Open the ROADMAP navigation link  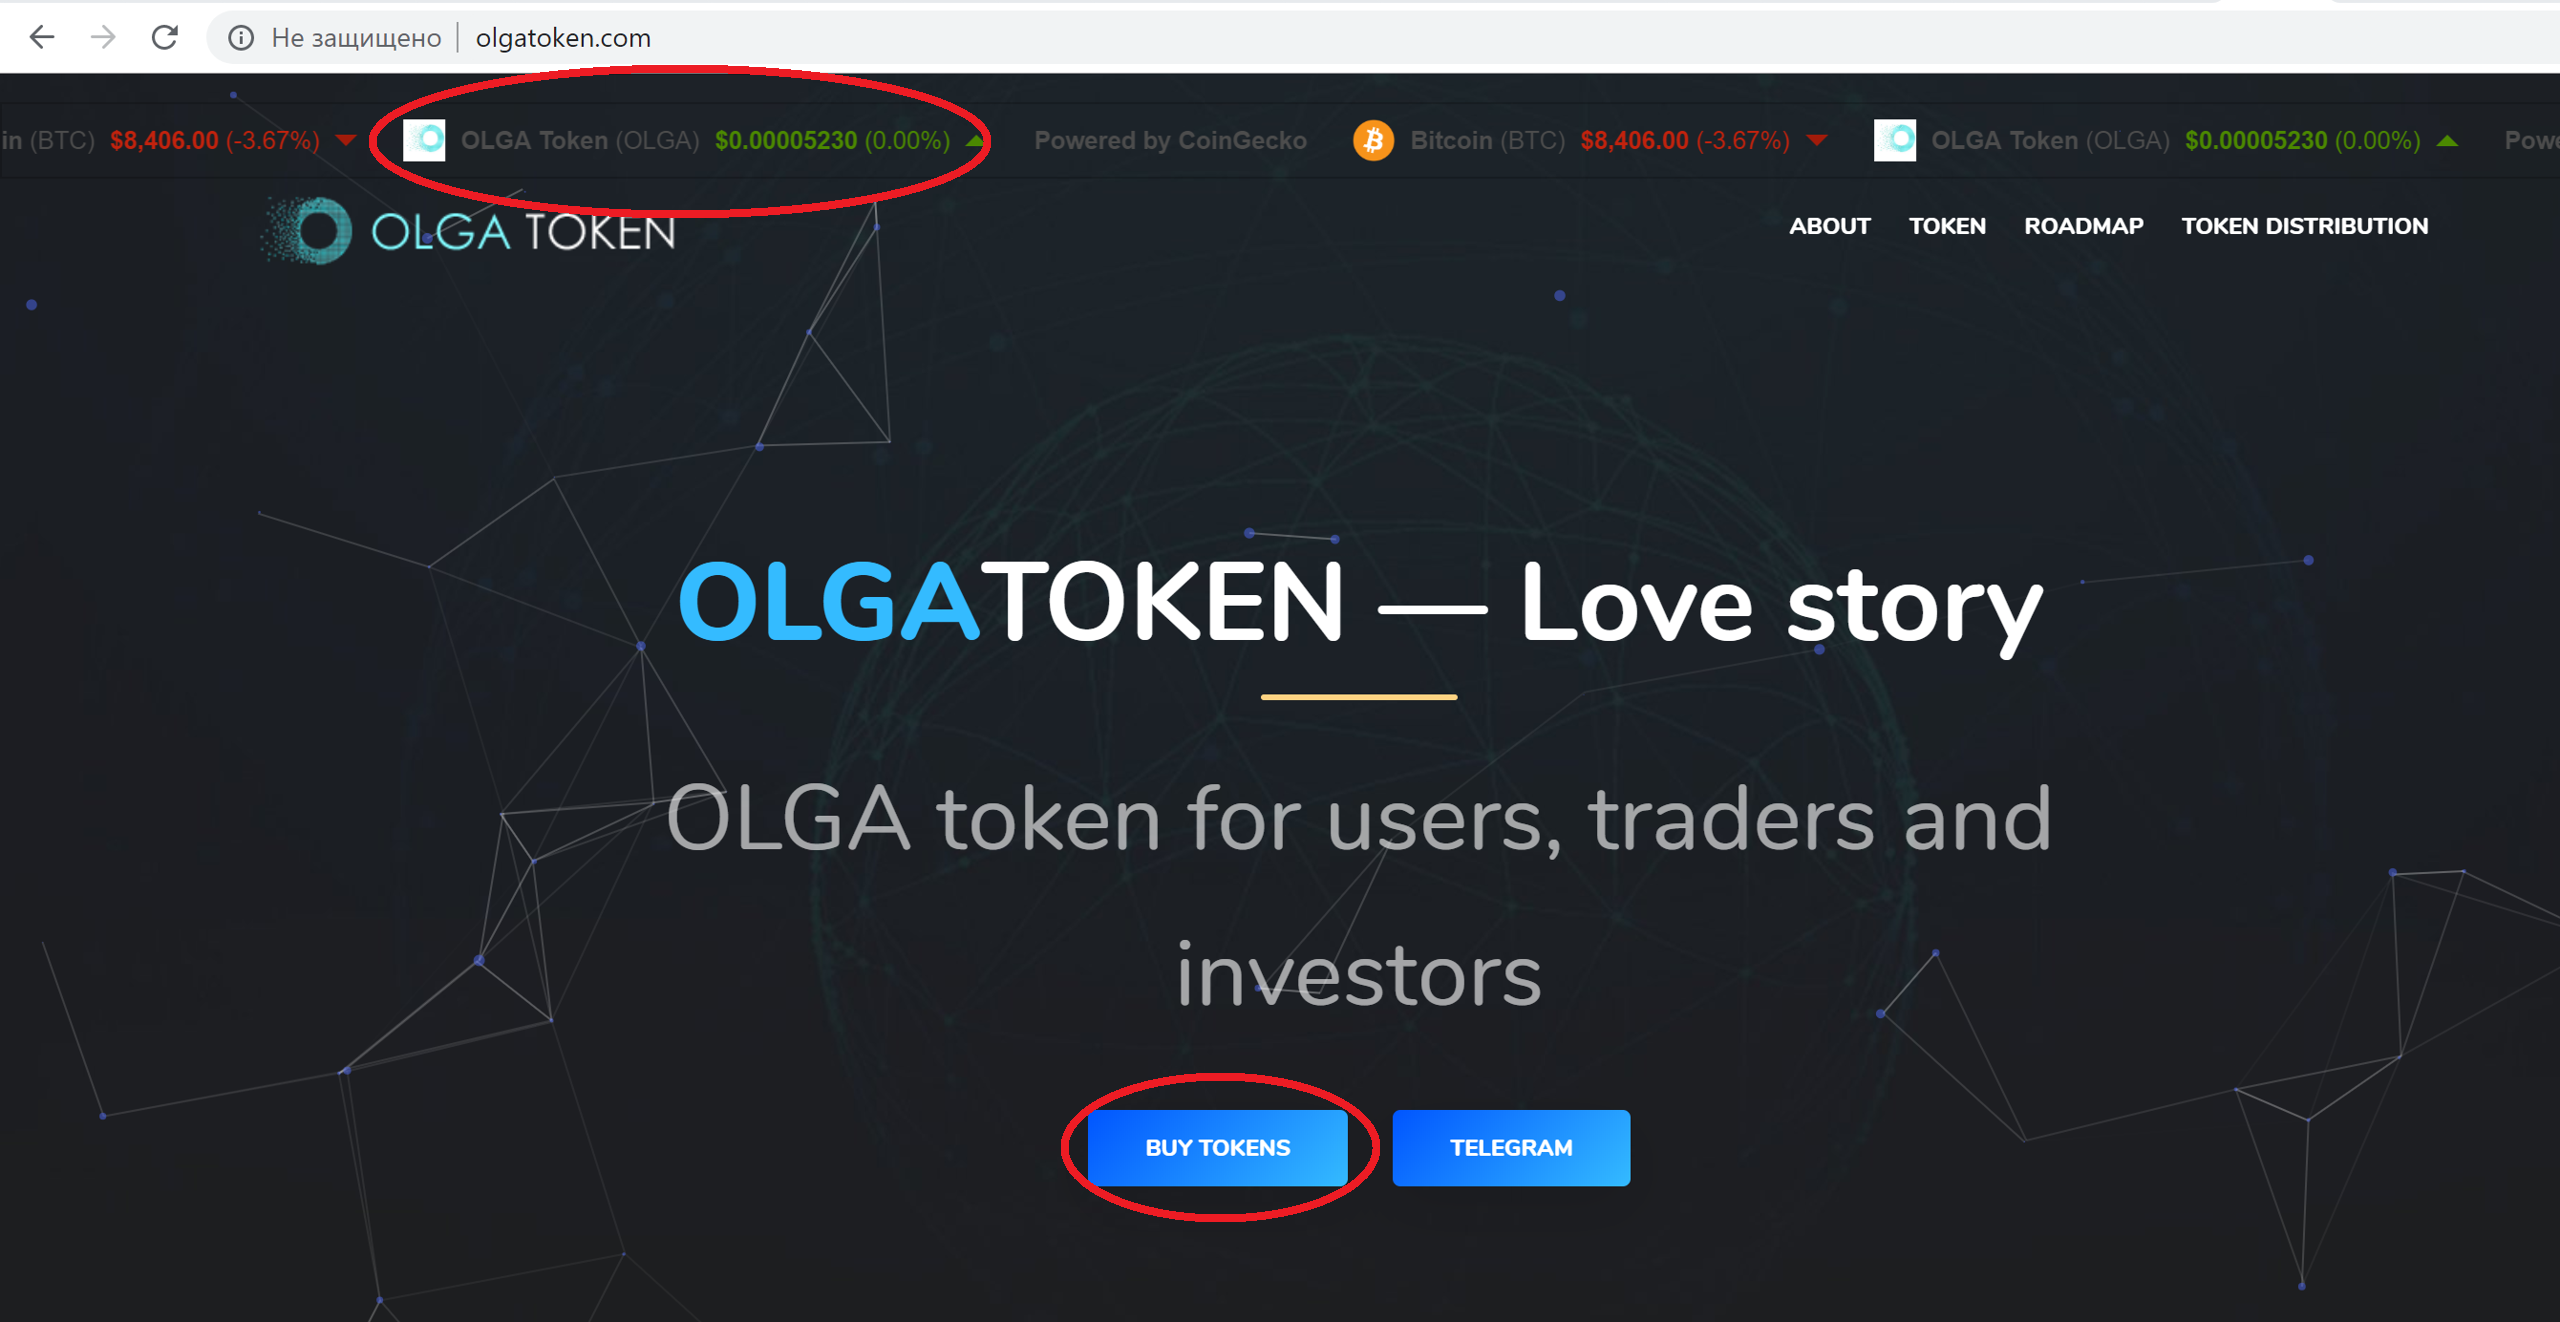pyautogui.click(x=2083, y=226)
